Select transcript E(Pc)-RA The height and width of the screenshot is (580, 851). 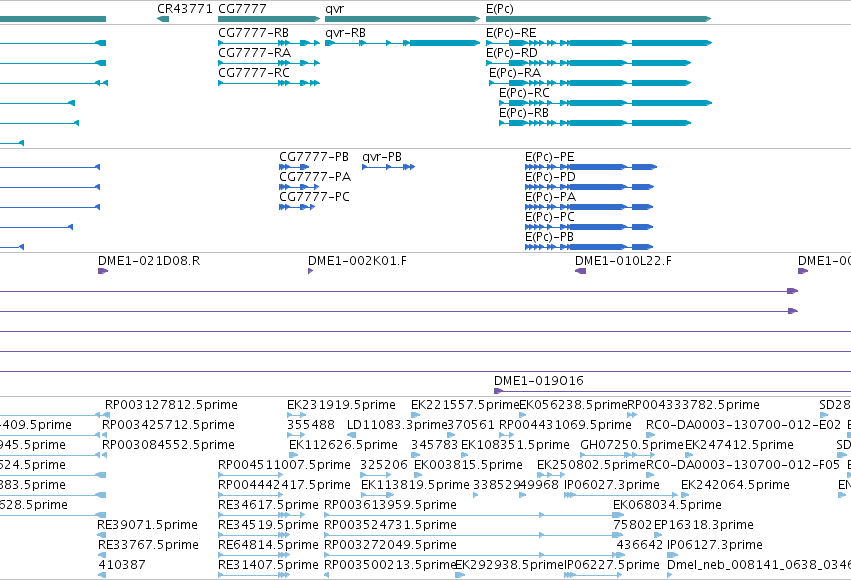click(590, 83)
